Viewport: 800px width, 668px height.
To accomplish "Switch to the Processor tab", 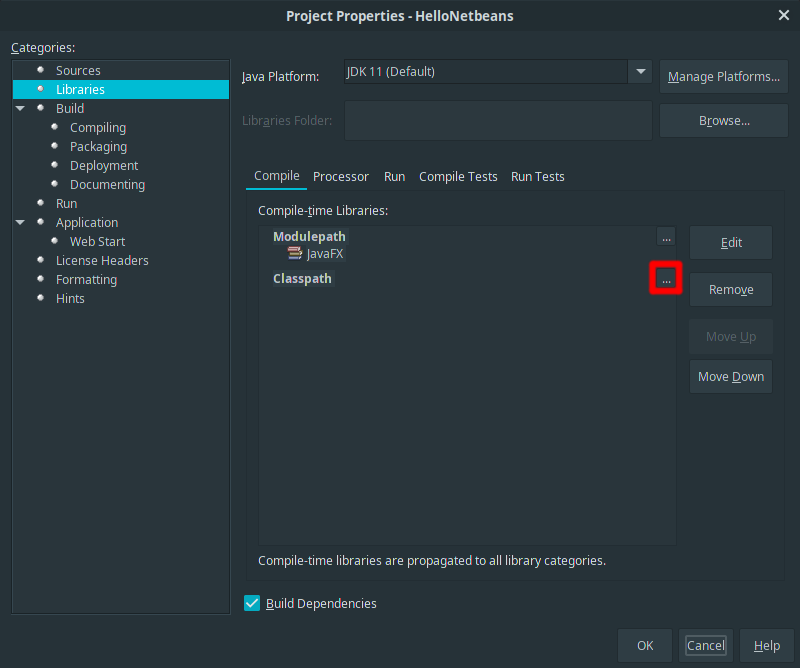I will (x=341, y=176).
